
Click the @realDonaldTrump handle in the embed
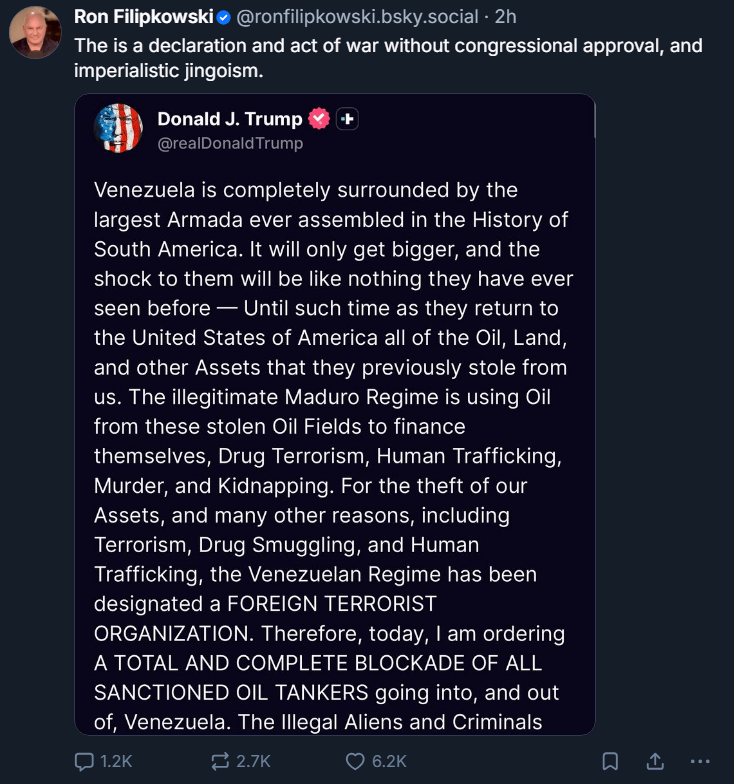(x=230, y=143)
